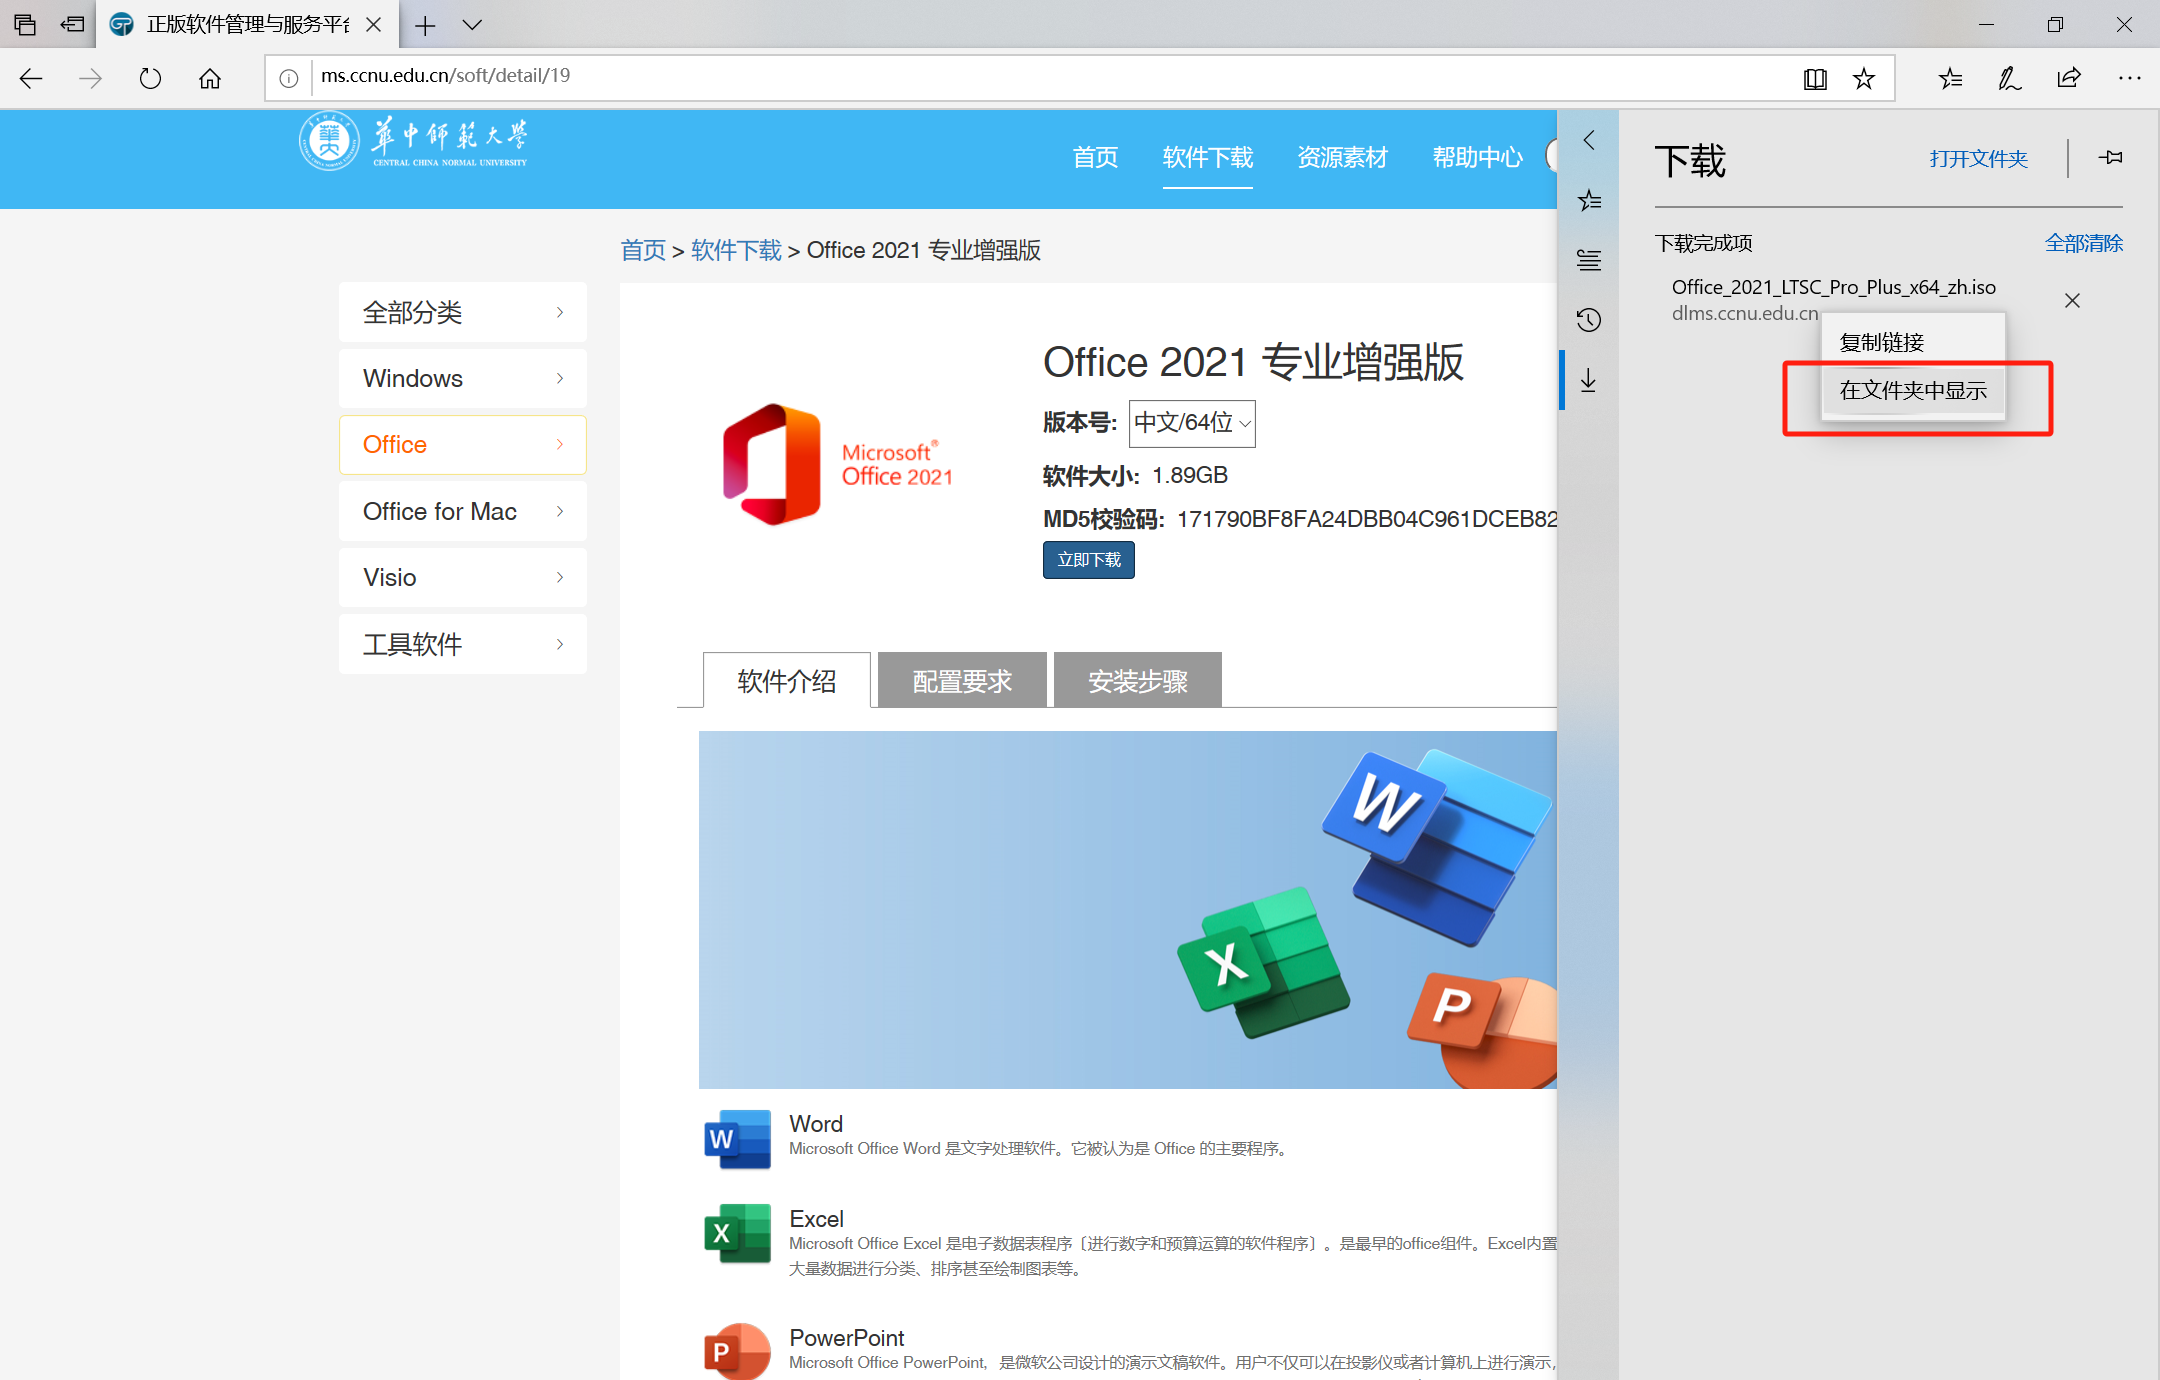
Task: Click the Word icon in list
Action: [737, 1138]
